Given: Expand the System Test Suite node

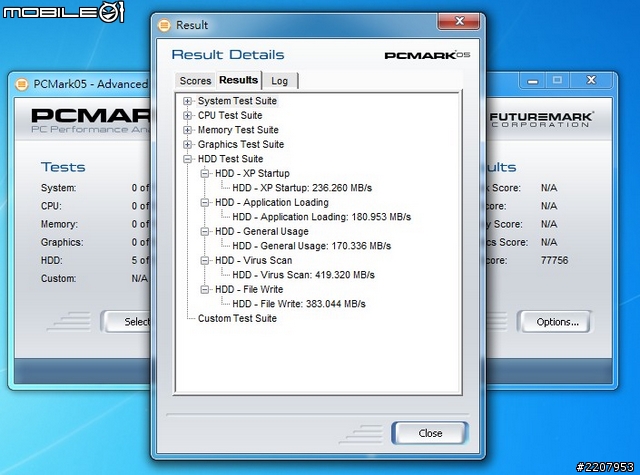Looking at the screenshot, I should (x=187, y=101).
